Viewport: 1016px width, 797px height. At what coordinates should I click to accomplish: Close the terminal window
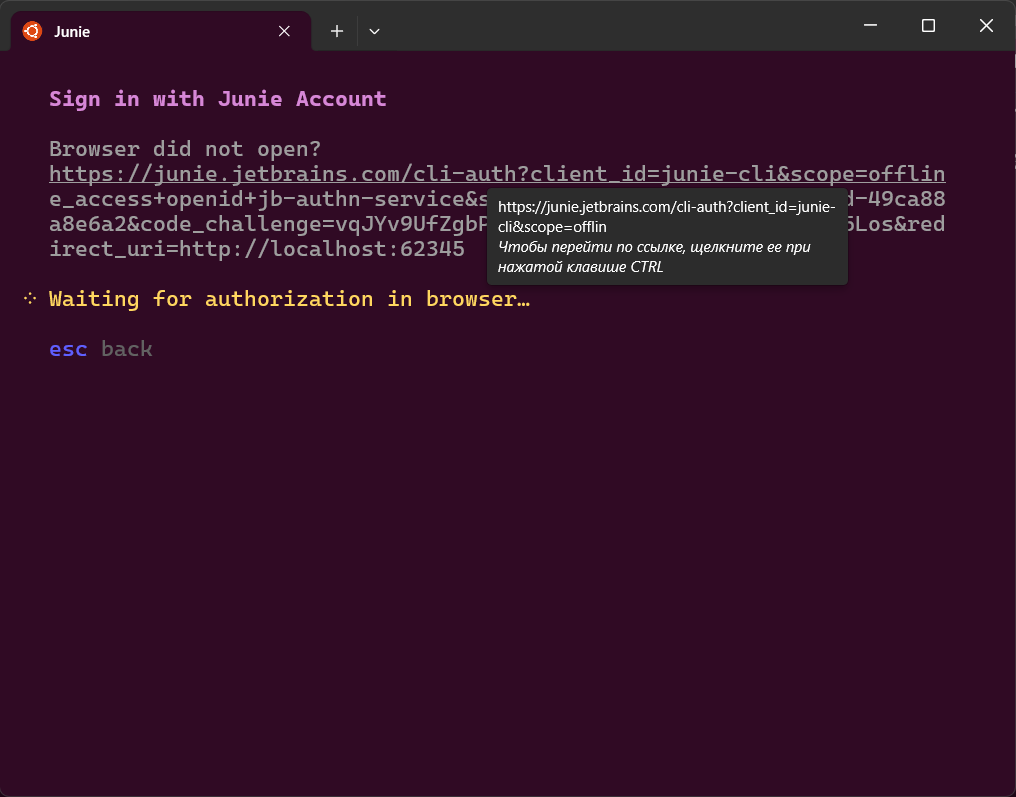[986, 25]
